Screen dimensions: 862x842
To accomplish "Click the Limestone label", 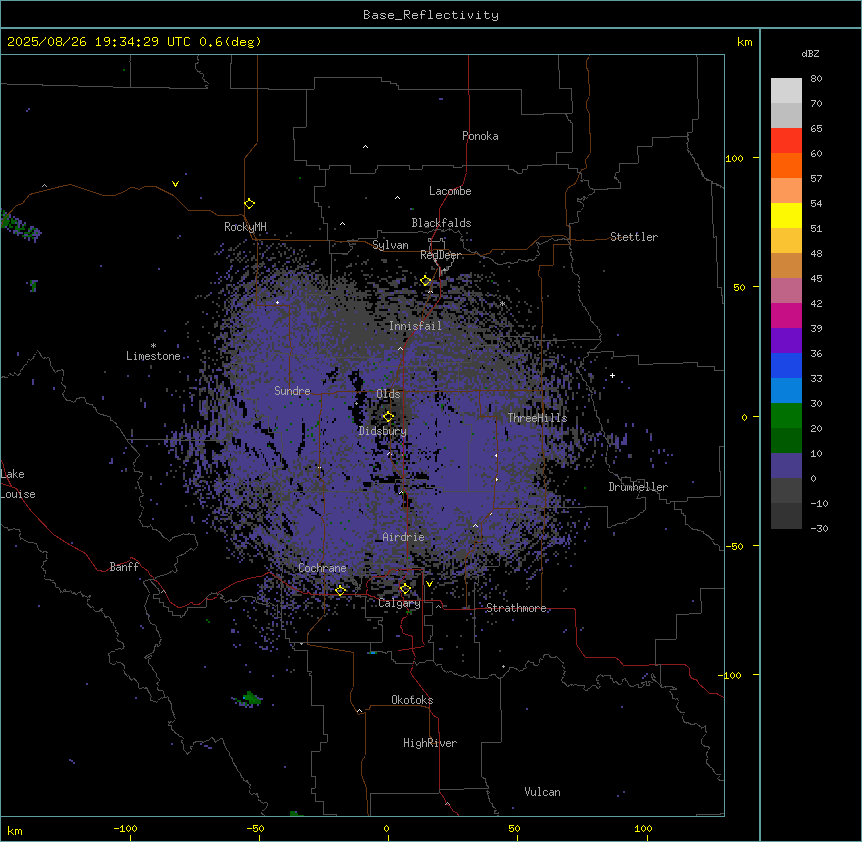I will [153, 356].
